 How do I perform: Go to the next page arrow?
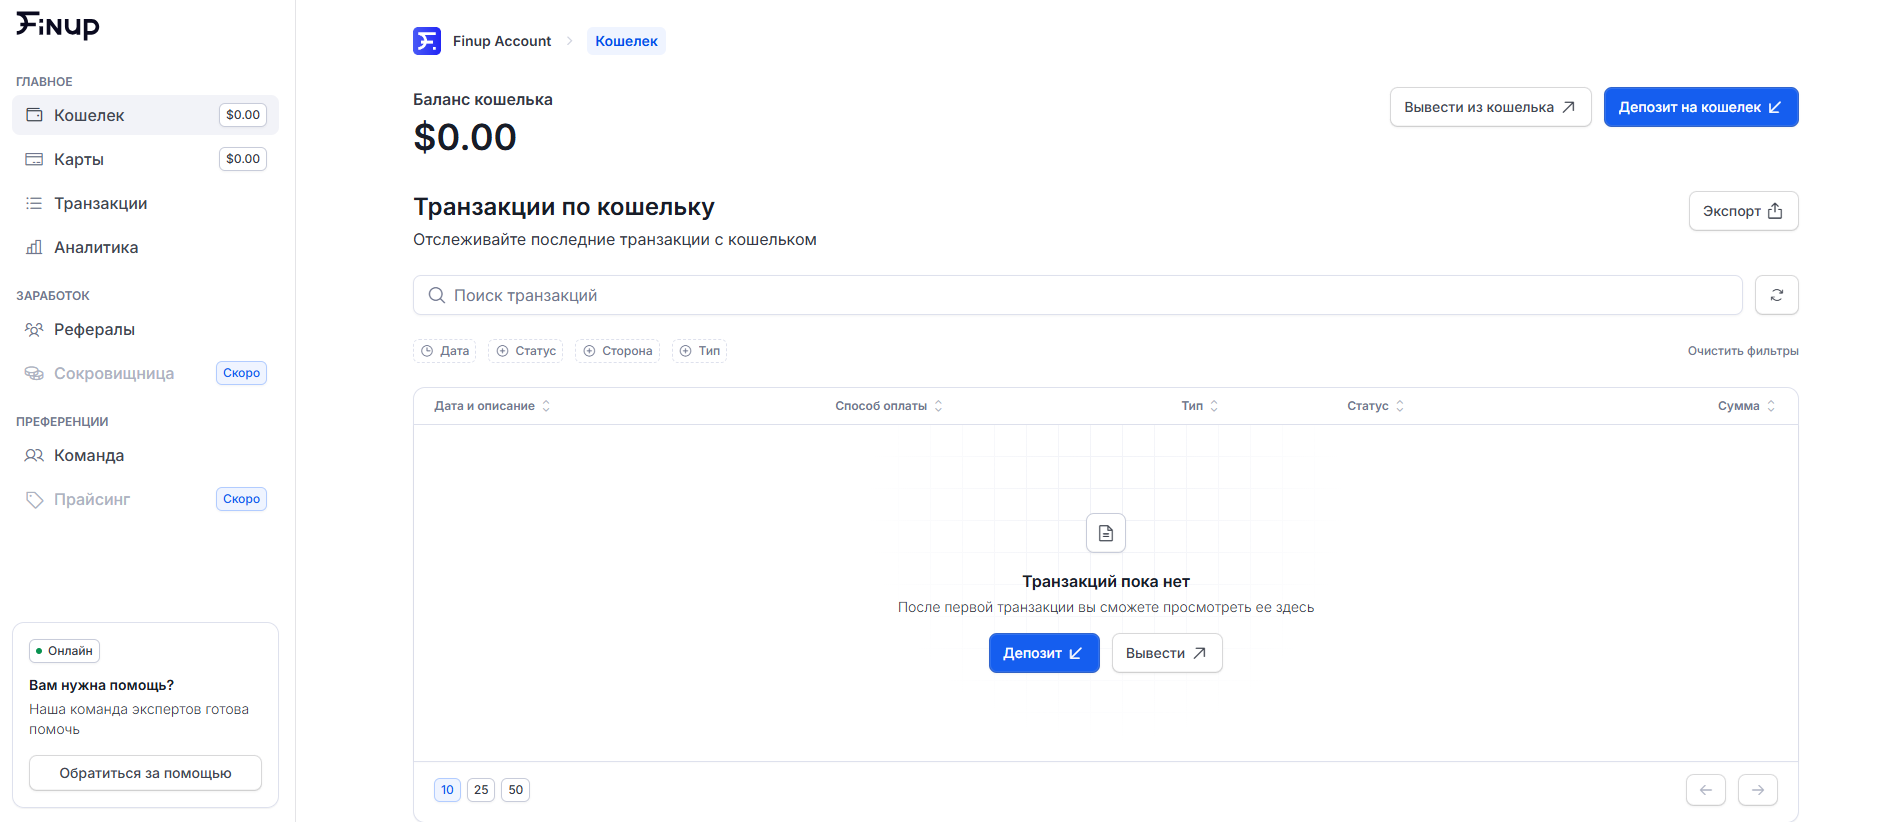1757,790
